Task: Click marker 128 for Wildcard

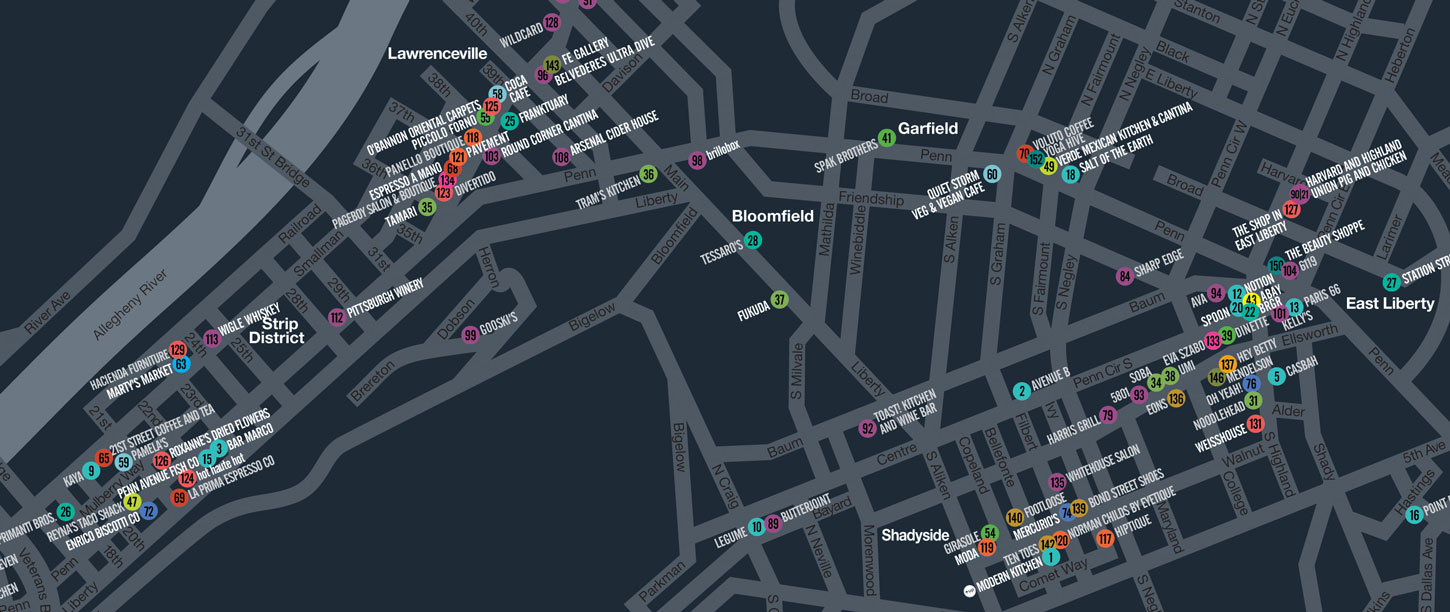Action: 552,23
